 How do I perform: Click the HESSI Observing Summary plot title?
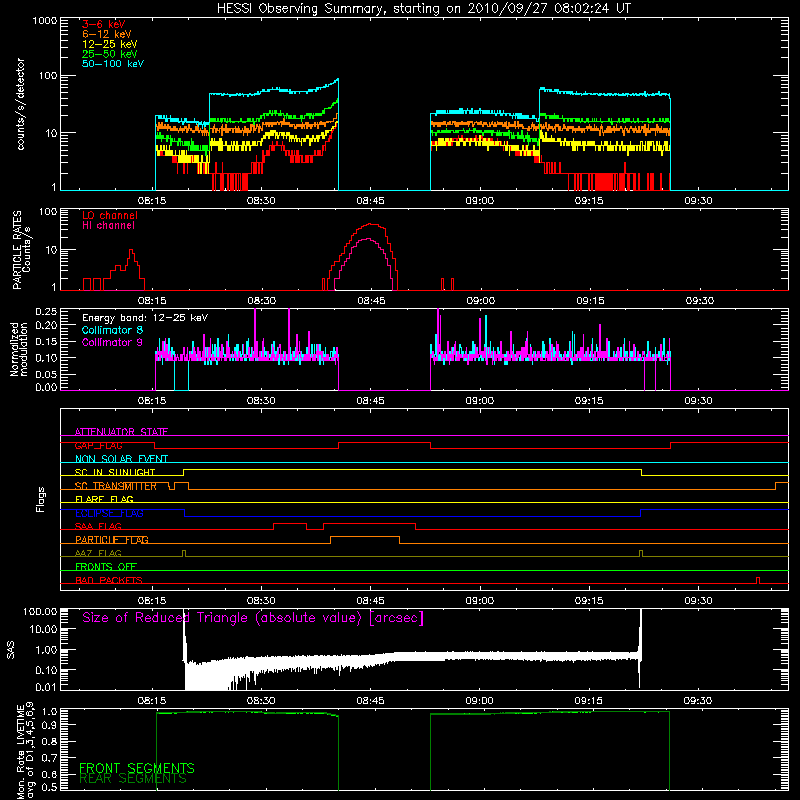pos(424,9)
